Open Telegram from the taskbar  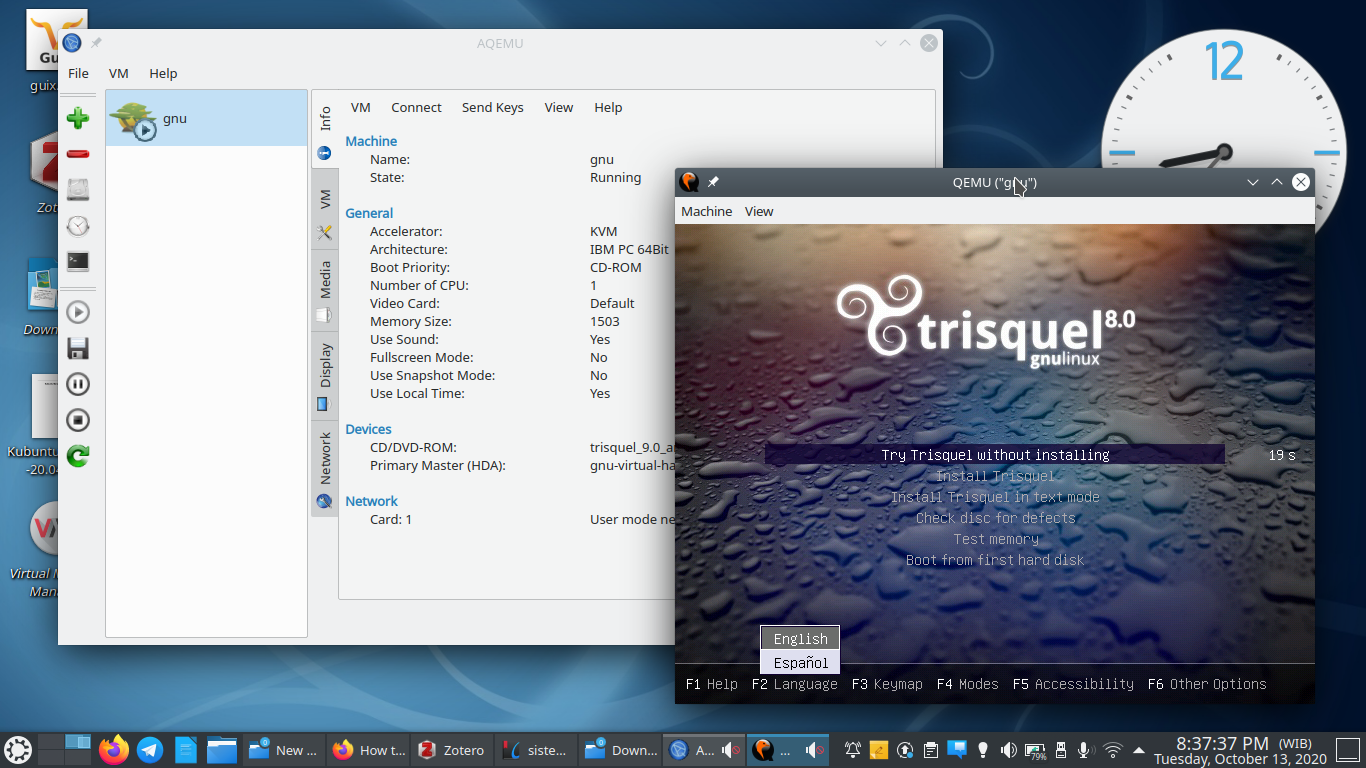coord(150,749)
